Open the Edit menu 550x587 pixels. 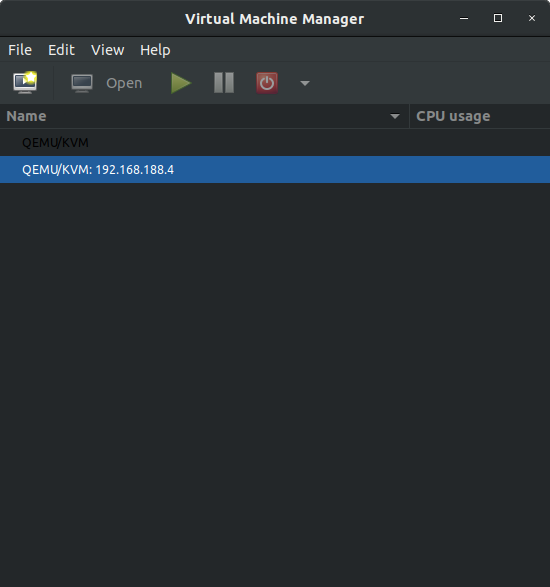point(61,50)
